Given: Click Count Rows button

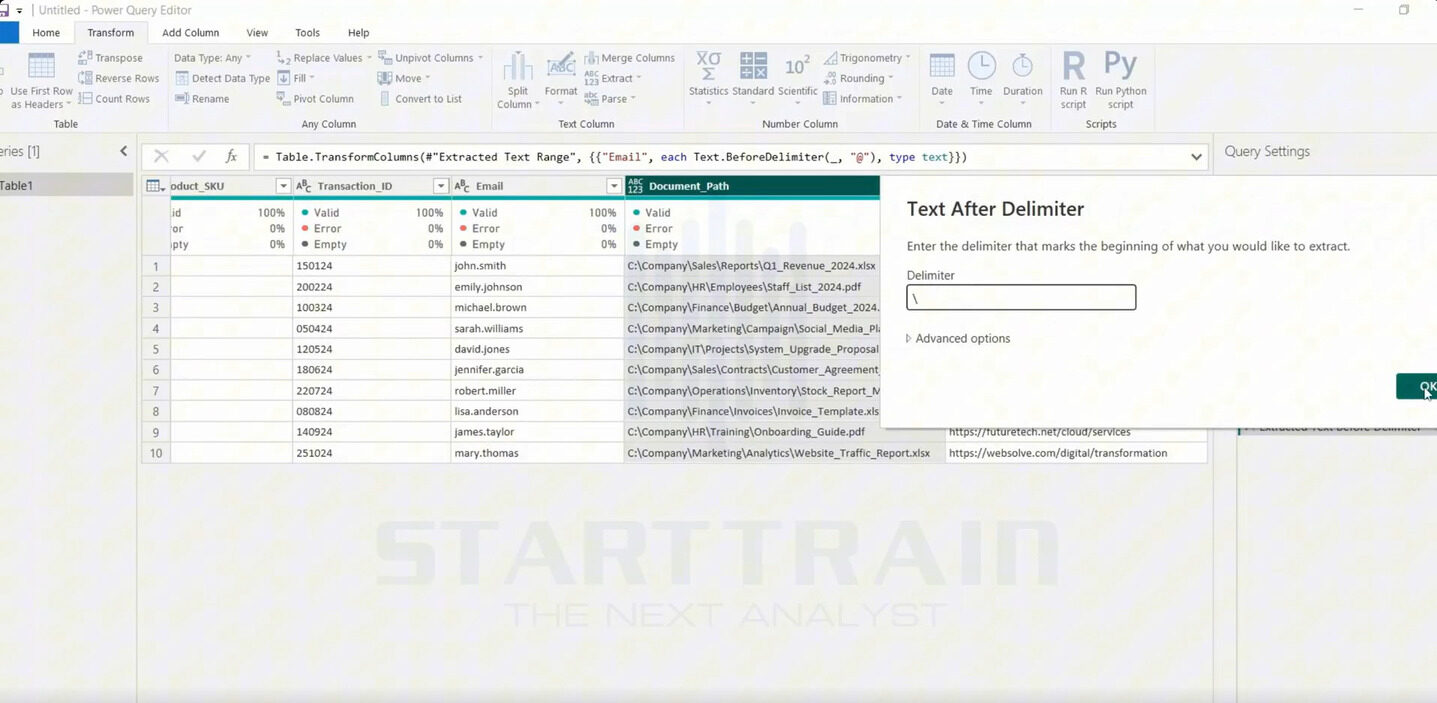Looking at the screenshot, I should 114,99.
